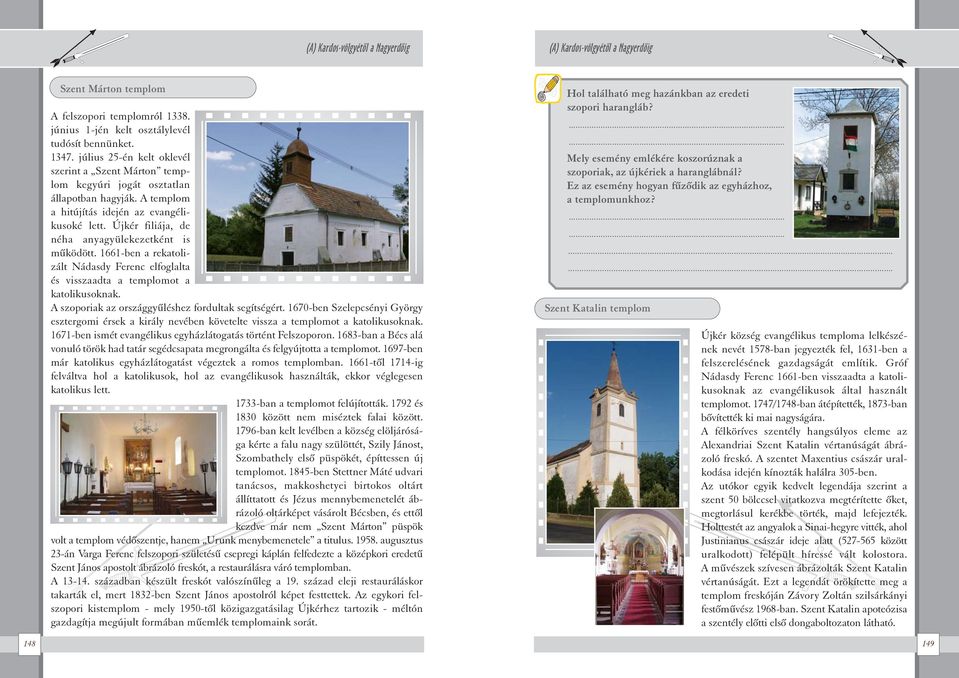Click the text 'katolikus lett.' ending the paragraph

click(x=80, y=389)
